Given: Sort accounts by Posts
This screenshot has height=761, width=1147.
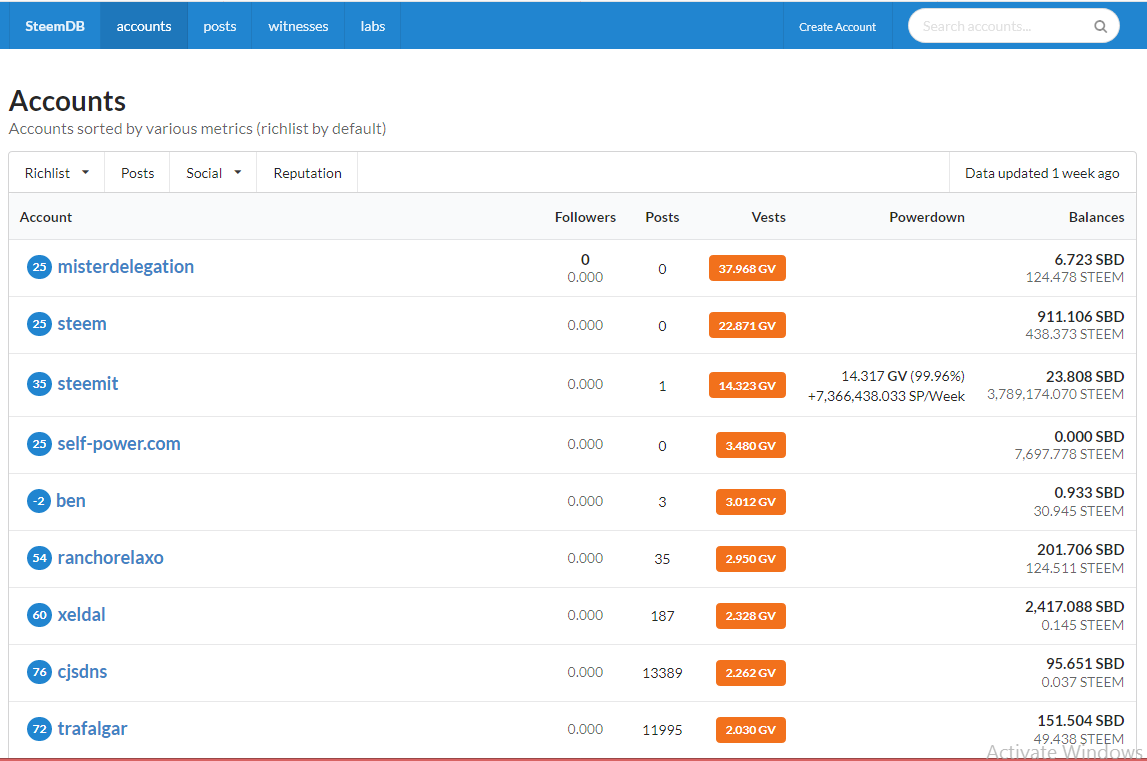Looking at the screenshot, I should [x=138, y=173].
